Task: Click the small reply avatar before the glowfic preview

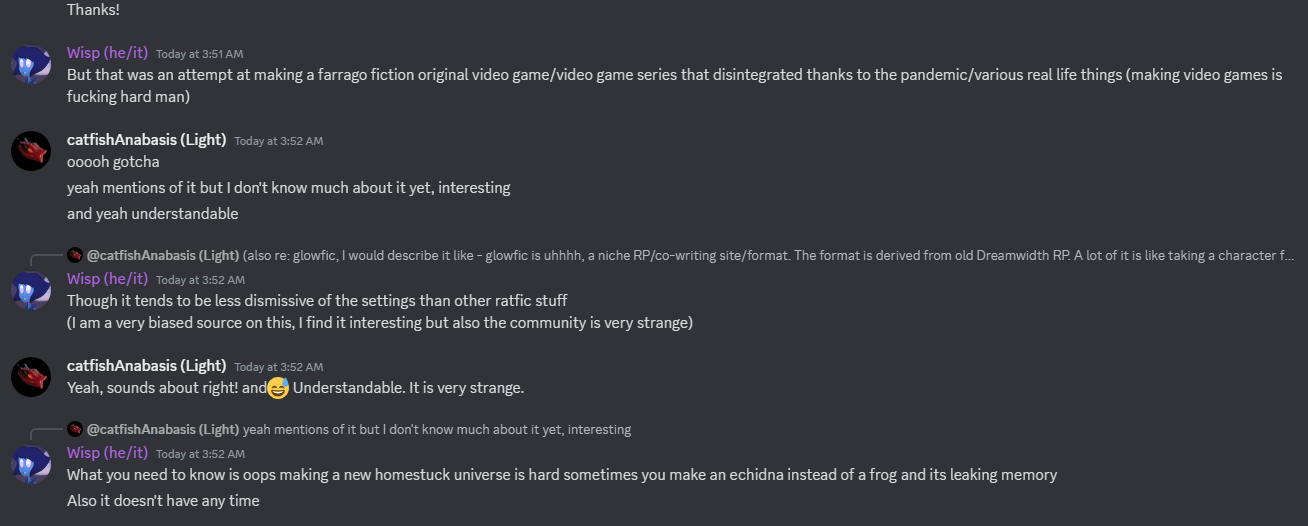Action: 75,256
